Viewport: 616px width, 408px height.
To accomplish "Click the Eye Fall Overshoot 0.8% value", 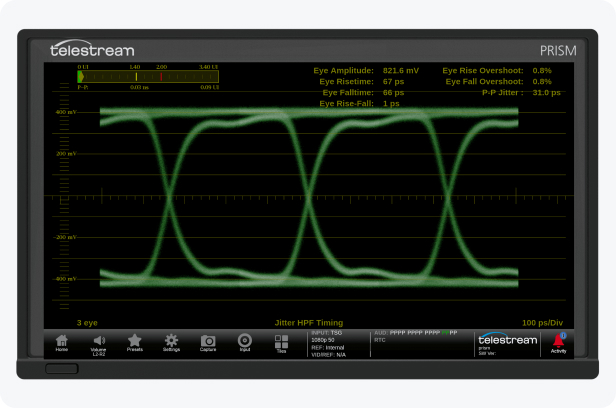I will click(542, 82).
